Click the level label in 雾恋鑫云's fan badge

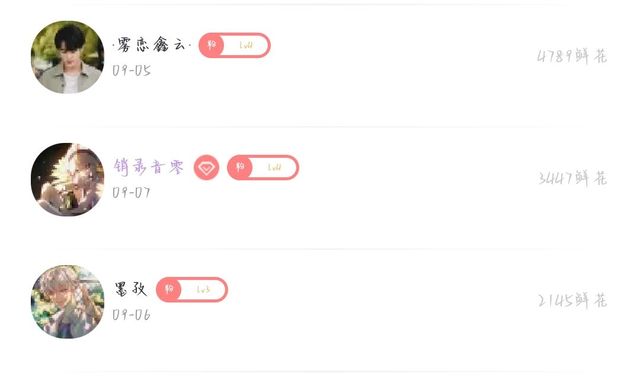click(x=246, y=45)
